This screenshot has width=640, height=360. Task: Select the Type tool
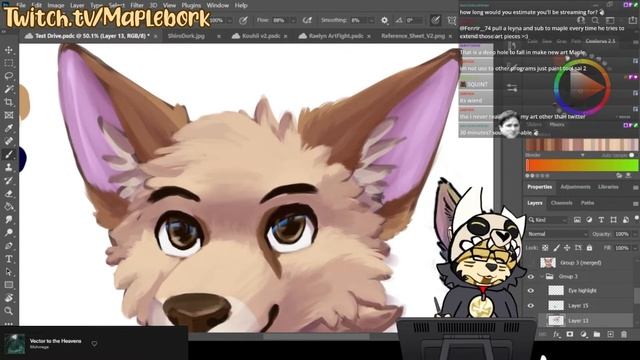[9, 259]
